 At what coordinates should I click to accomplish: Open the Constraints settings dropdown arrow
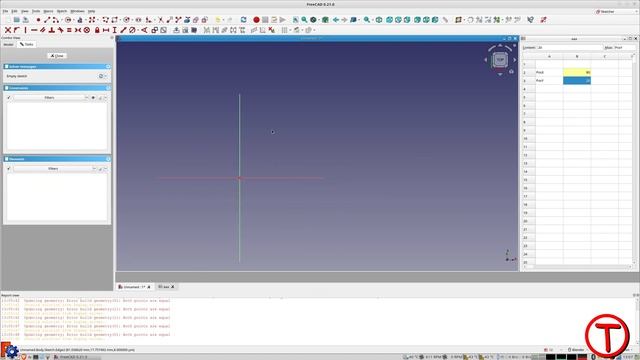coord(105,98)
